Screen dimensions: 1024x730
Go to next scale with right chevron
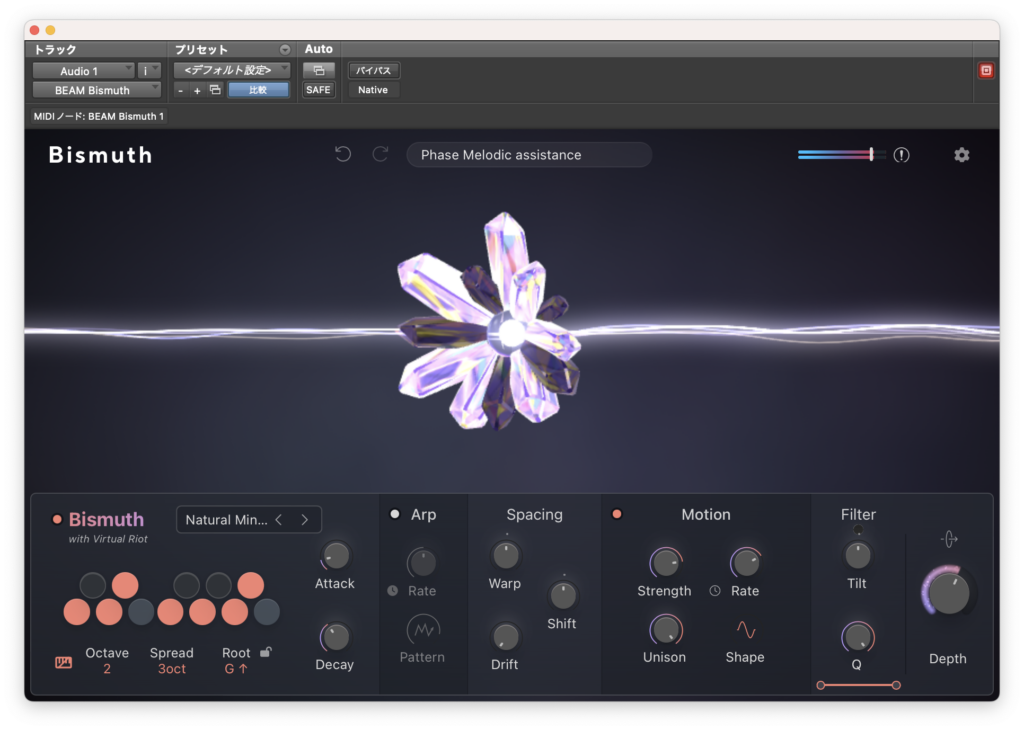coord(304,520)
